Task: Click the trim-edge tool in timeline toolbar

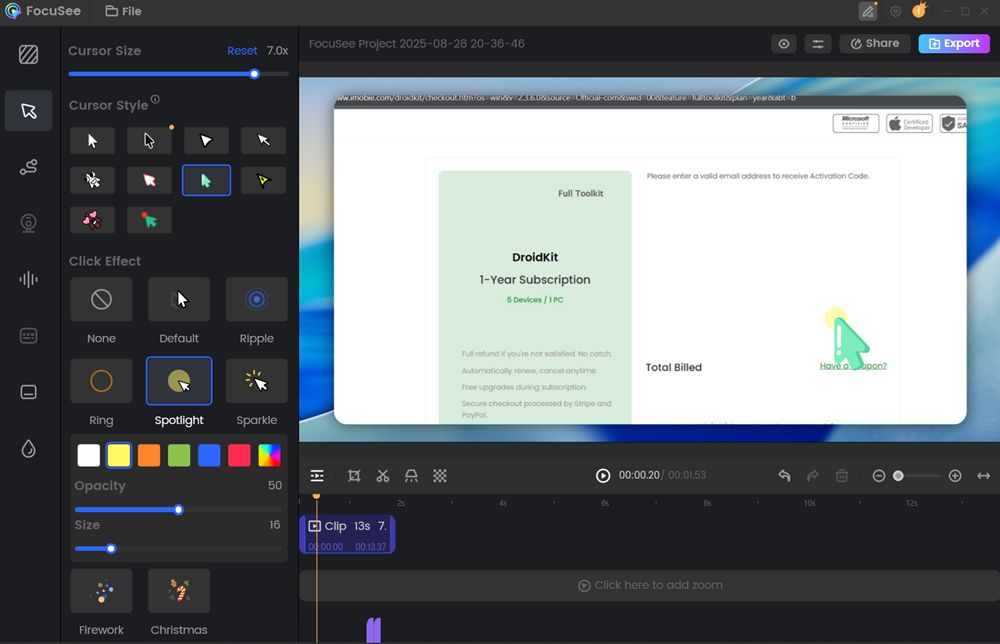Action: click(x=411, y=476)
